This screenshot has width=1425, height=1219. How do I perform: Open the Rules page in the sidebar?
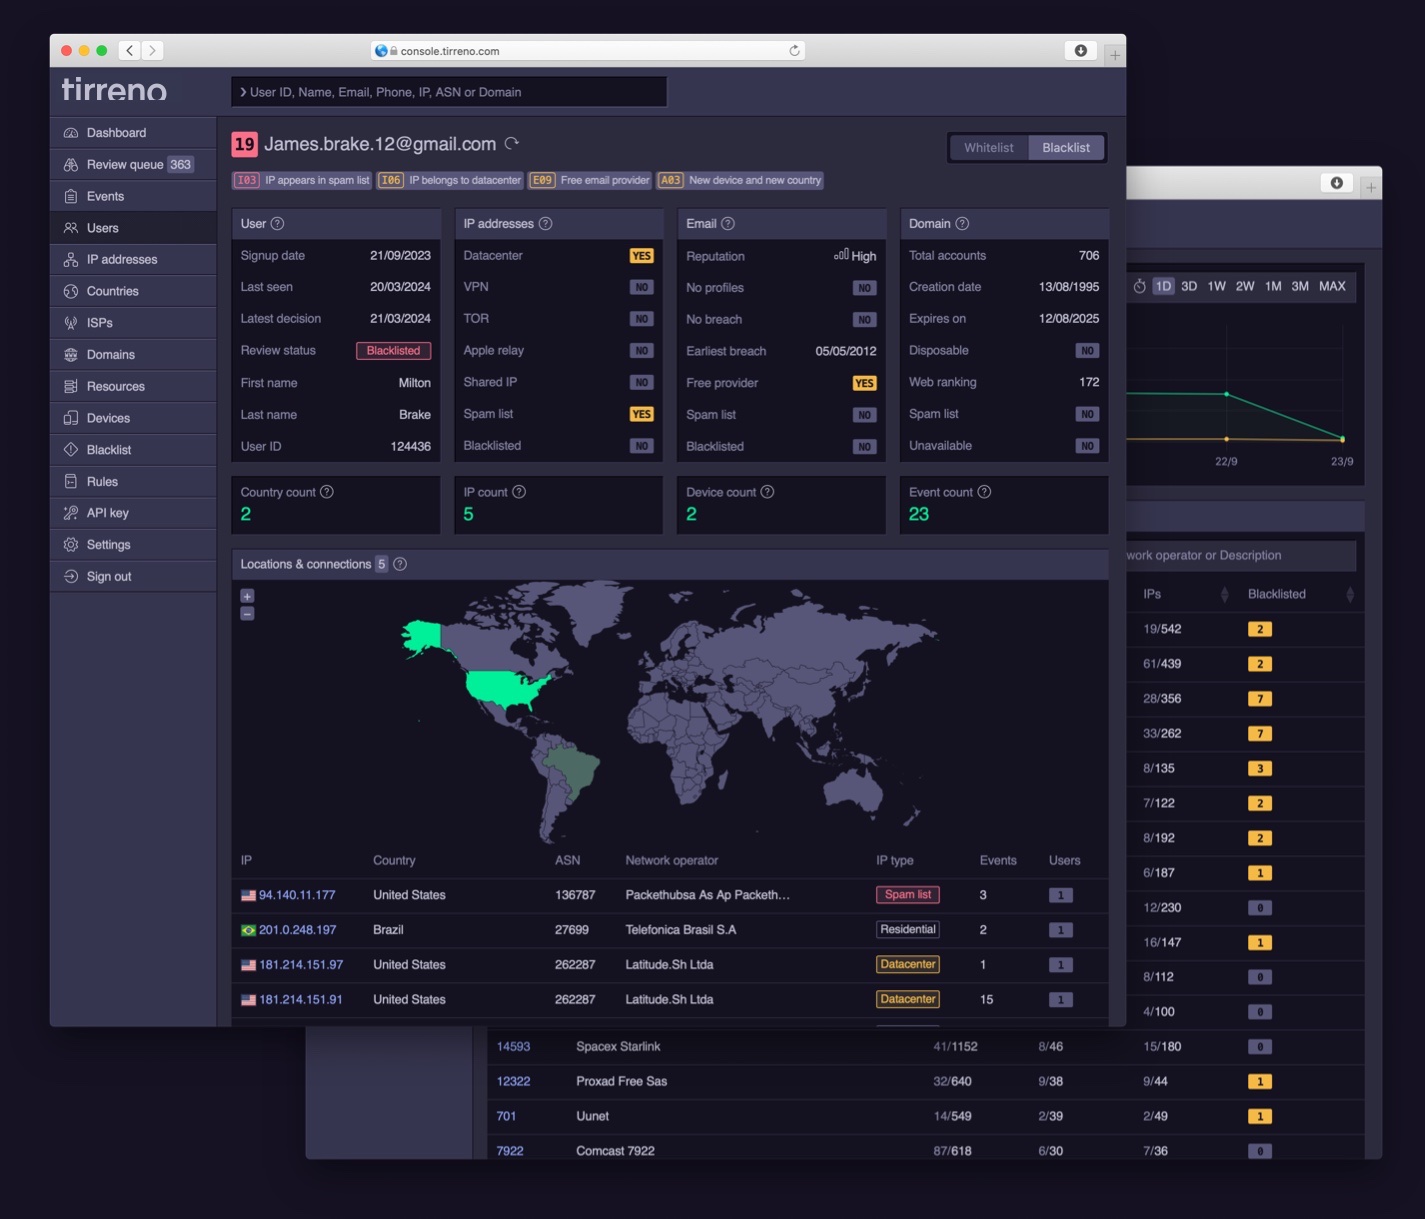[x=102, y=482]
